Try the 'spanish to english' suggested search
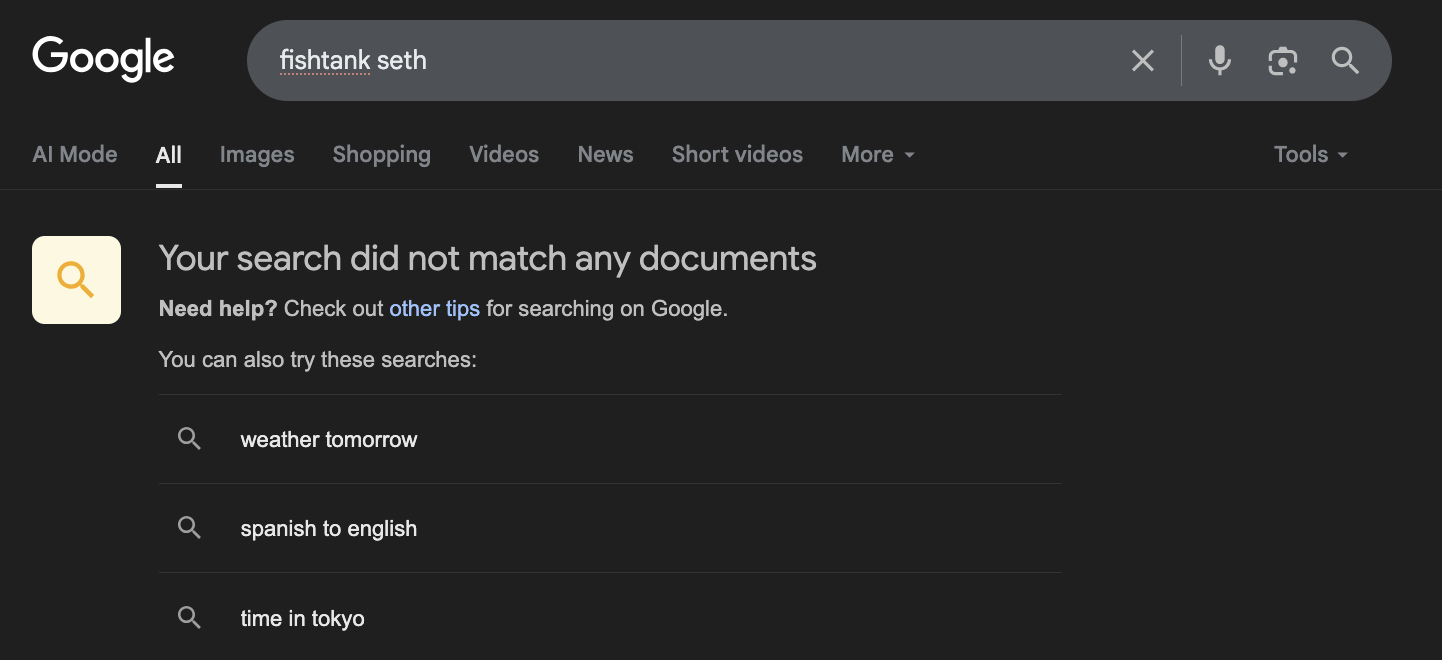This screenshot has width=1442, height=660. click(610, 528)
